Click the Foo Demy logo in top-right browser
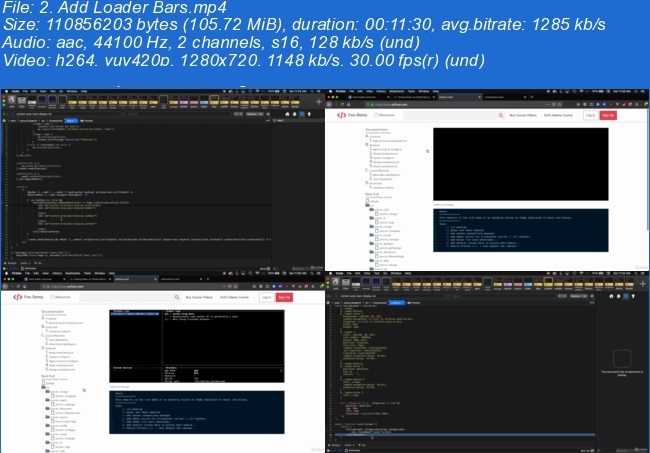This screenshot has height=453, width=650. click(x=348, y=115)
